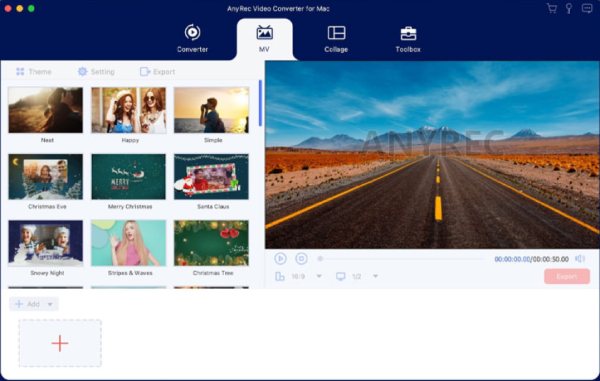Choose the Simple theme thumbnail
The width and height of the screenshot is (600, 381).
click(212, 110)
